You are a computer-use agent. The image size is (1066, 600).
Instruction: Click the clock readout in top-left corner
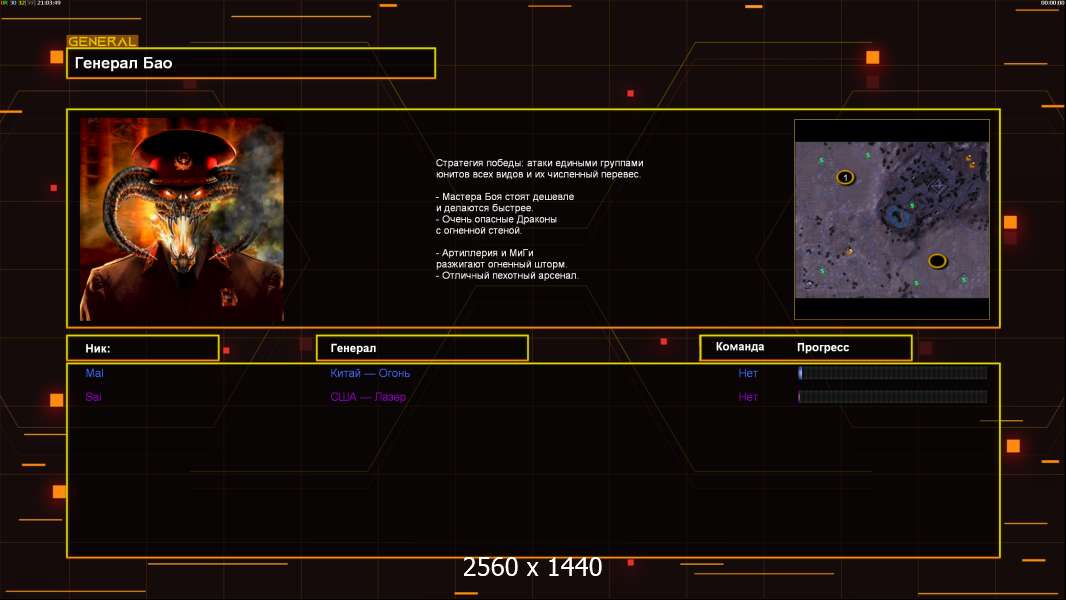(46, 3)
